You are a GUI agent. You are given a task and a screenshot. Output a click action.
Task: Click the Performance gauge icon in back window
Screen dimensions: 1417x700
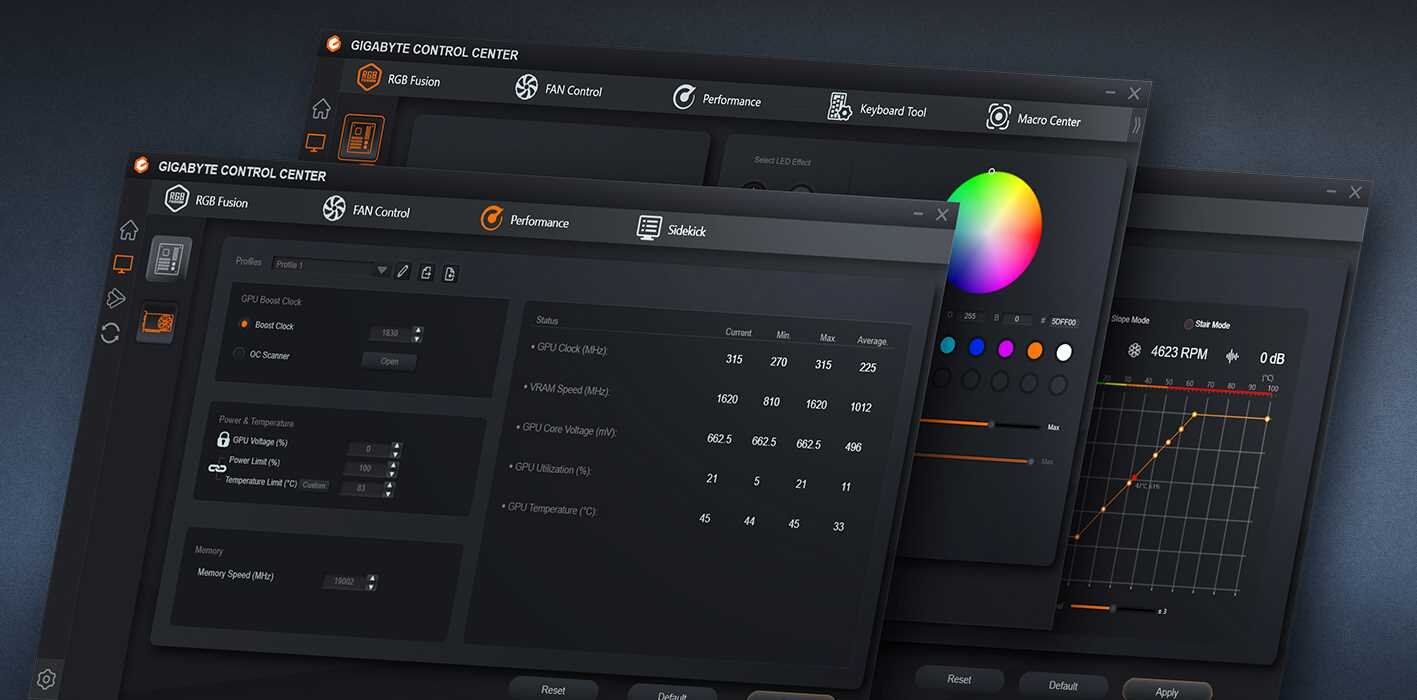pos(684,97)
